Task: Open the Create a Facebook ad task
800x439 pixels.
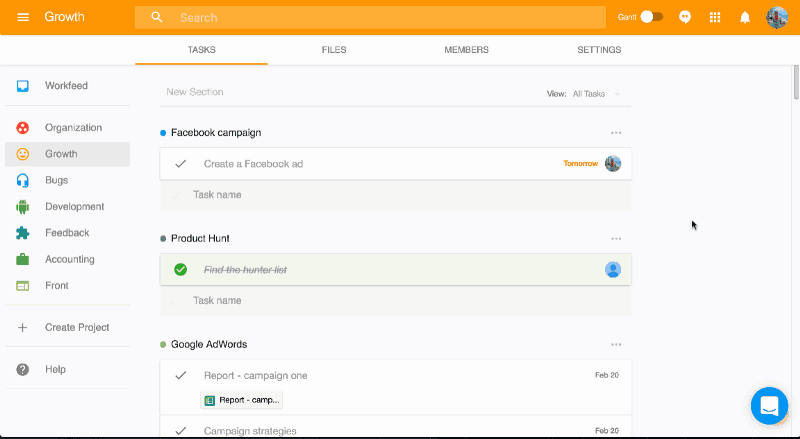Action: [395, 164]
